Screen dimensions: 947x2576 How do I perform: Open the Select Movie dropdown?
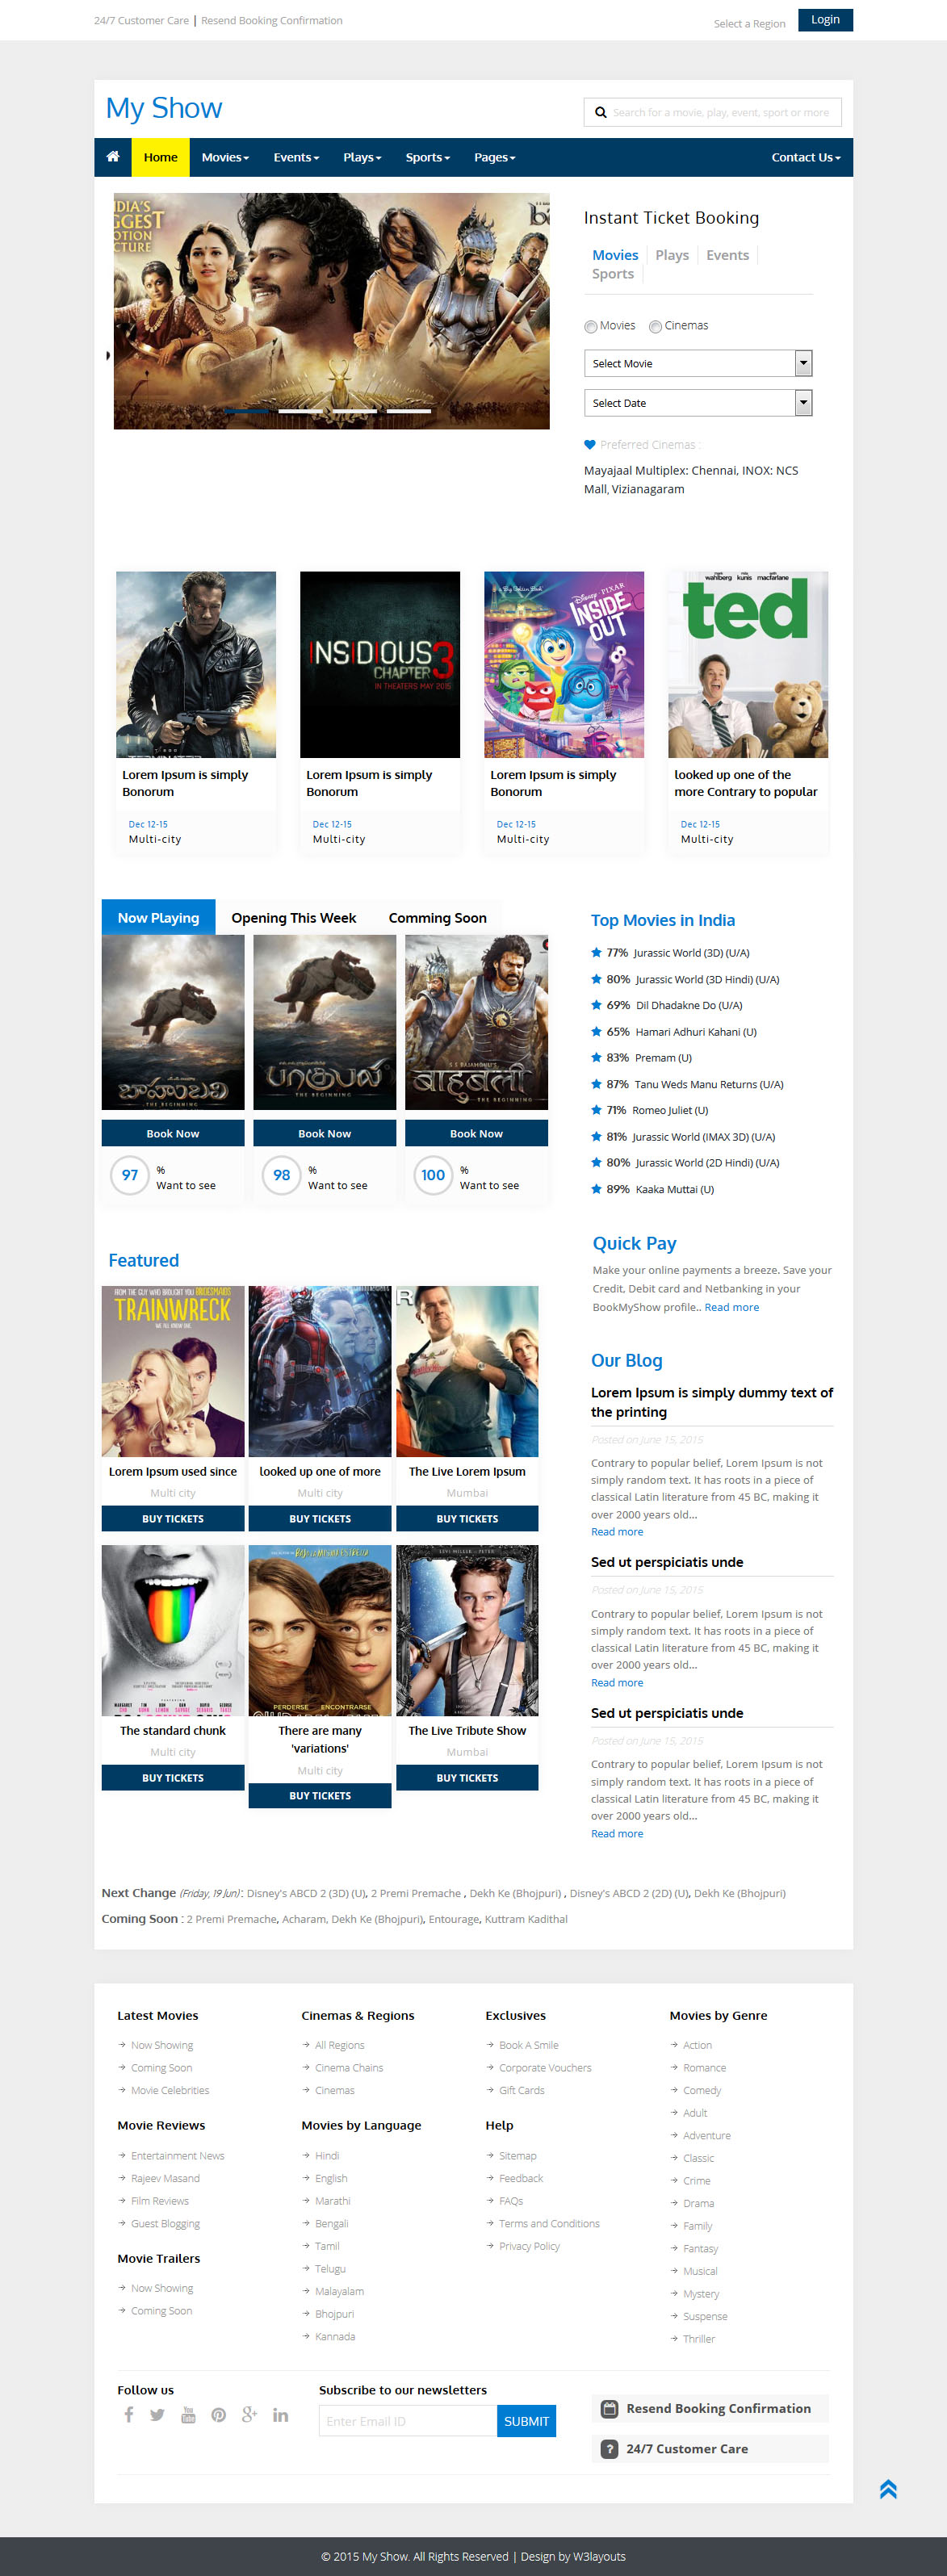pyautogui.click(x=697, y=363)
